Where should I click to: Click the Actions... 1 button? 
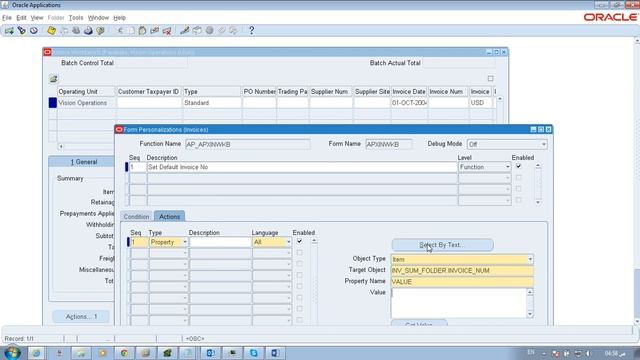[81, 316]
